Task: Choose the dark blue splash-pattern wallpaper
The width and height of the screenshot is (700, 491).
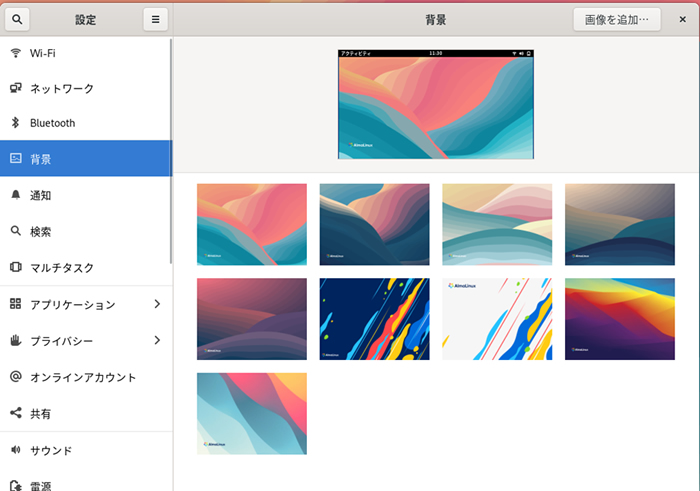Action: pos(374,319)
